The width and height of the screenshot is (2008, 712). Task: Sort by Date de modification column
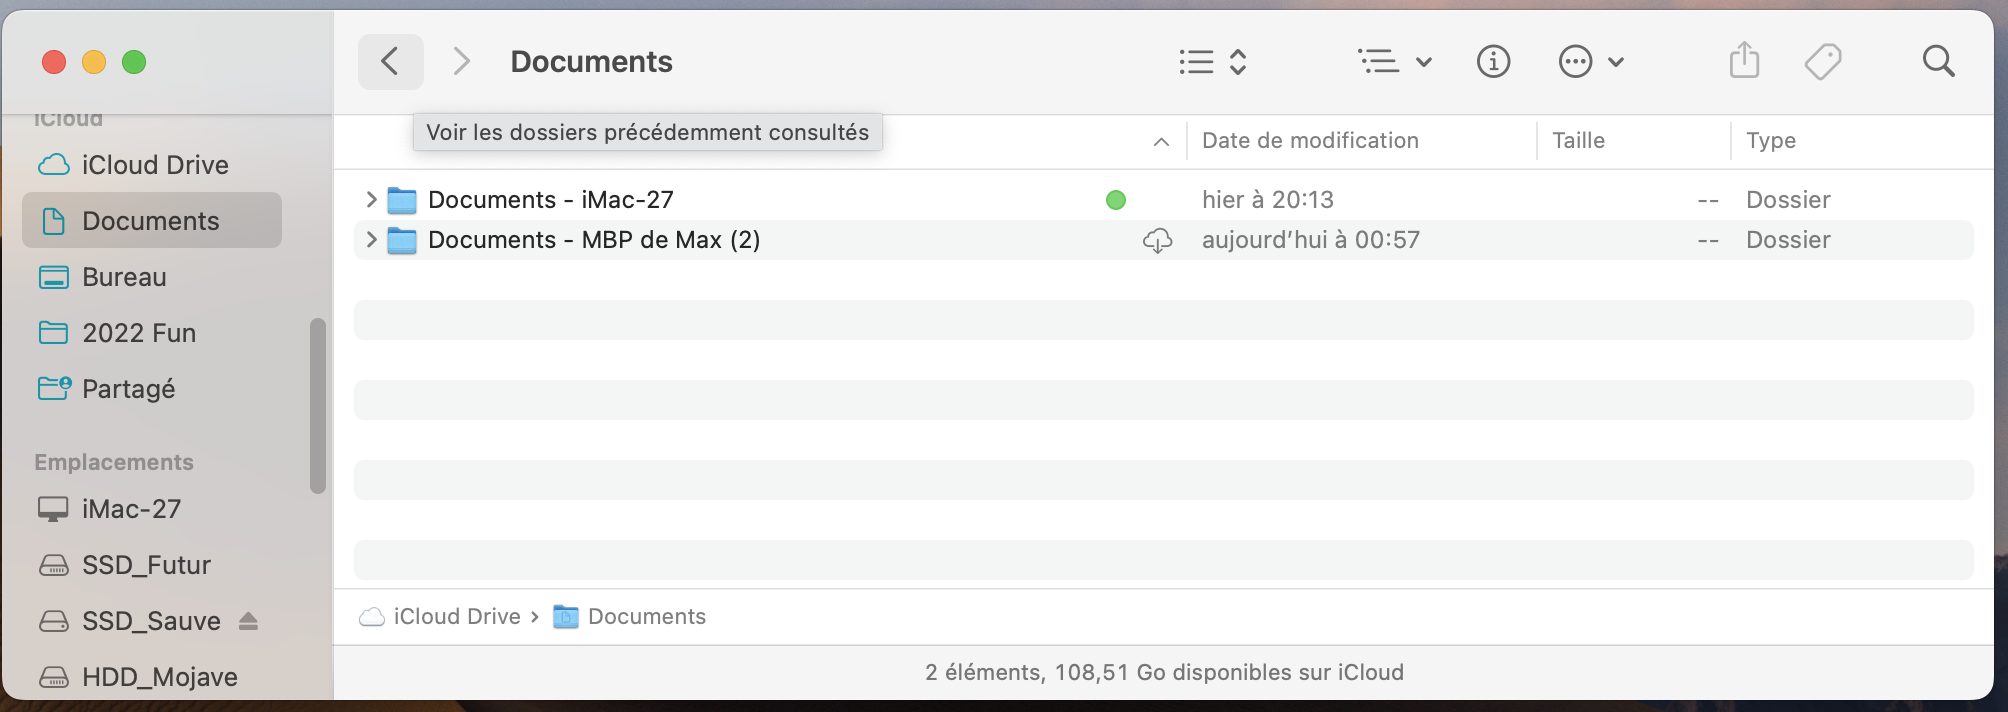(x=1310, y=141)
